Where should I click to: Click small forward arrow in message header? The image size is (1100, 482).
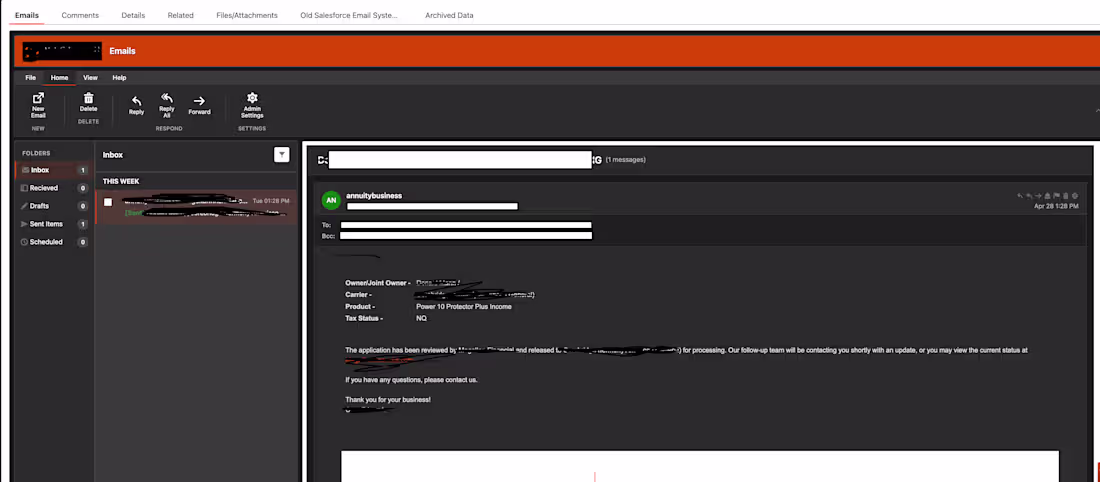(1038, 196)
